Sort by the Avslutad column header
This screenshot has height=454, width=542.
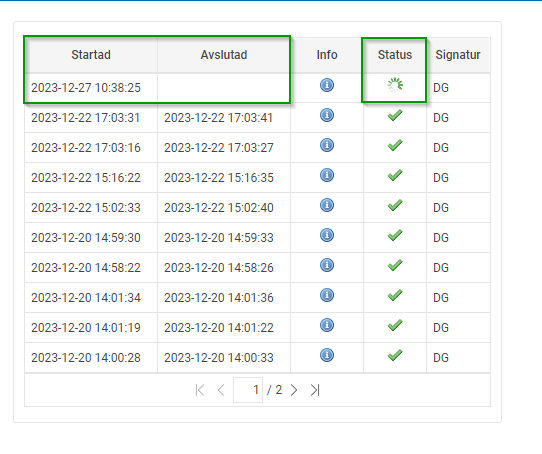224,55
